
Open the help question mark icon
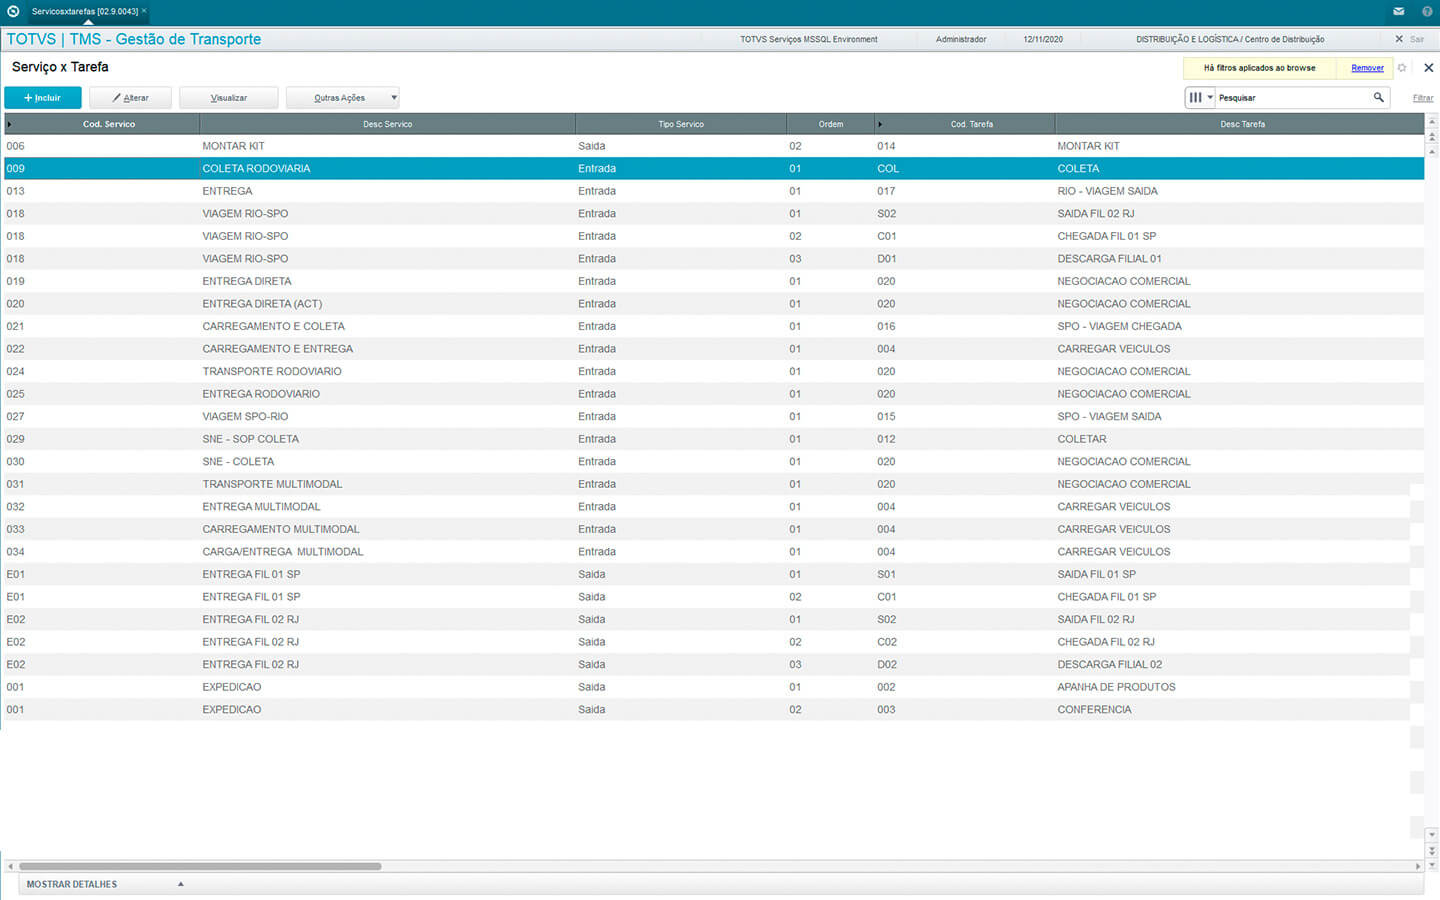(1427, 11)
